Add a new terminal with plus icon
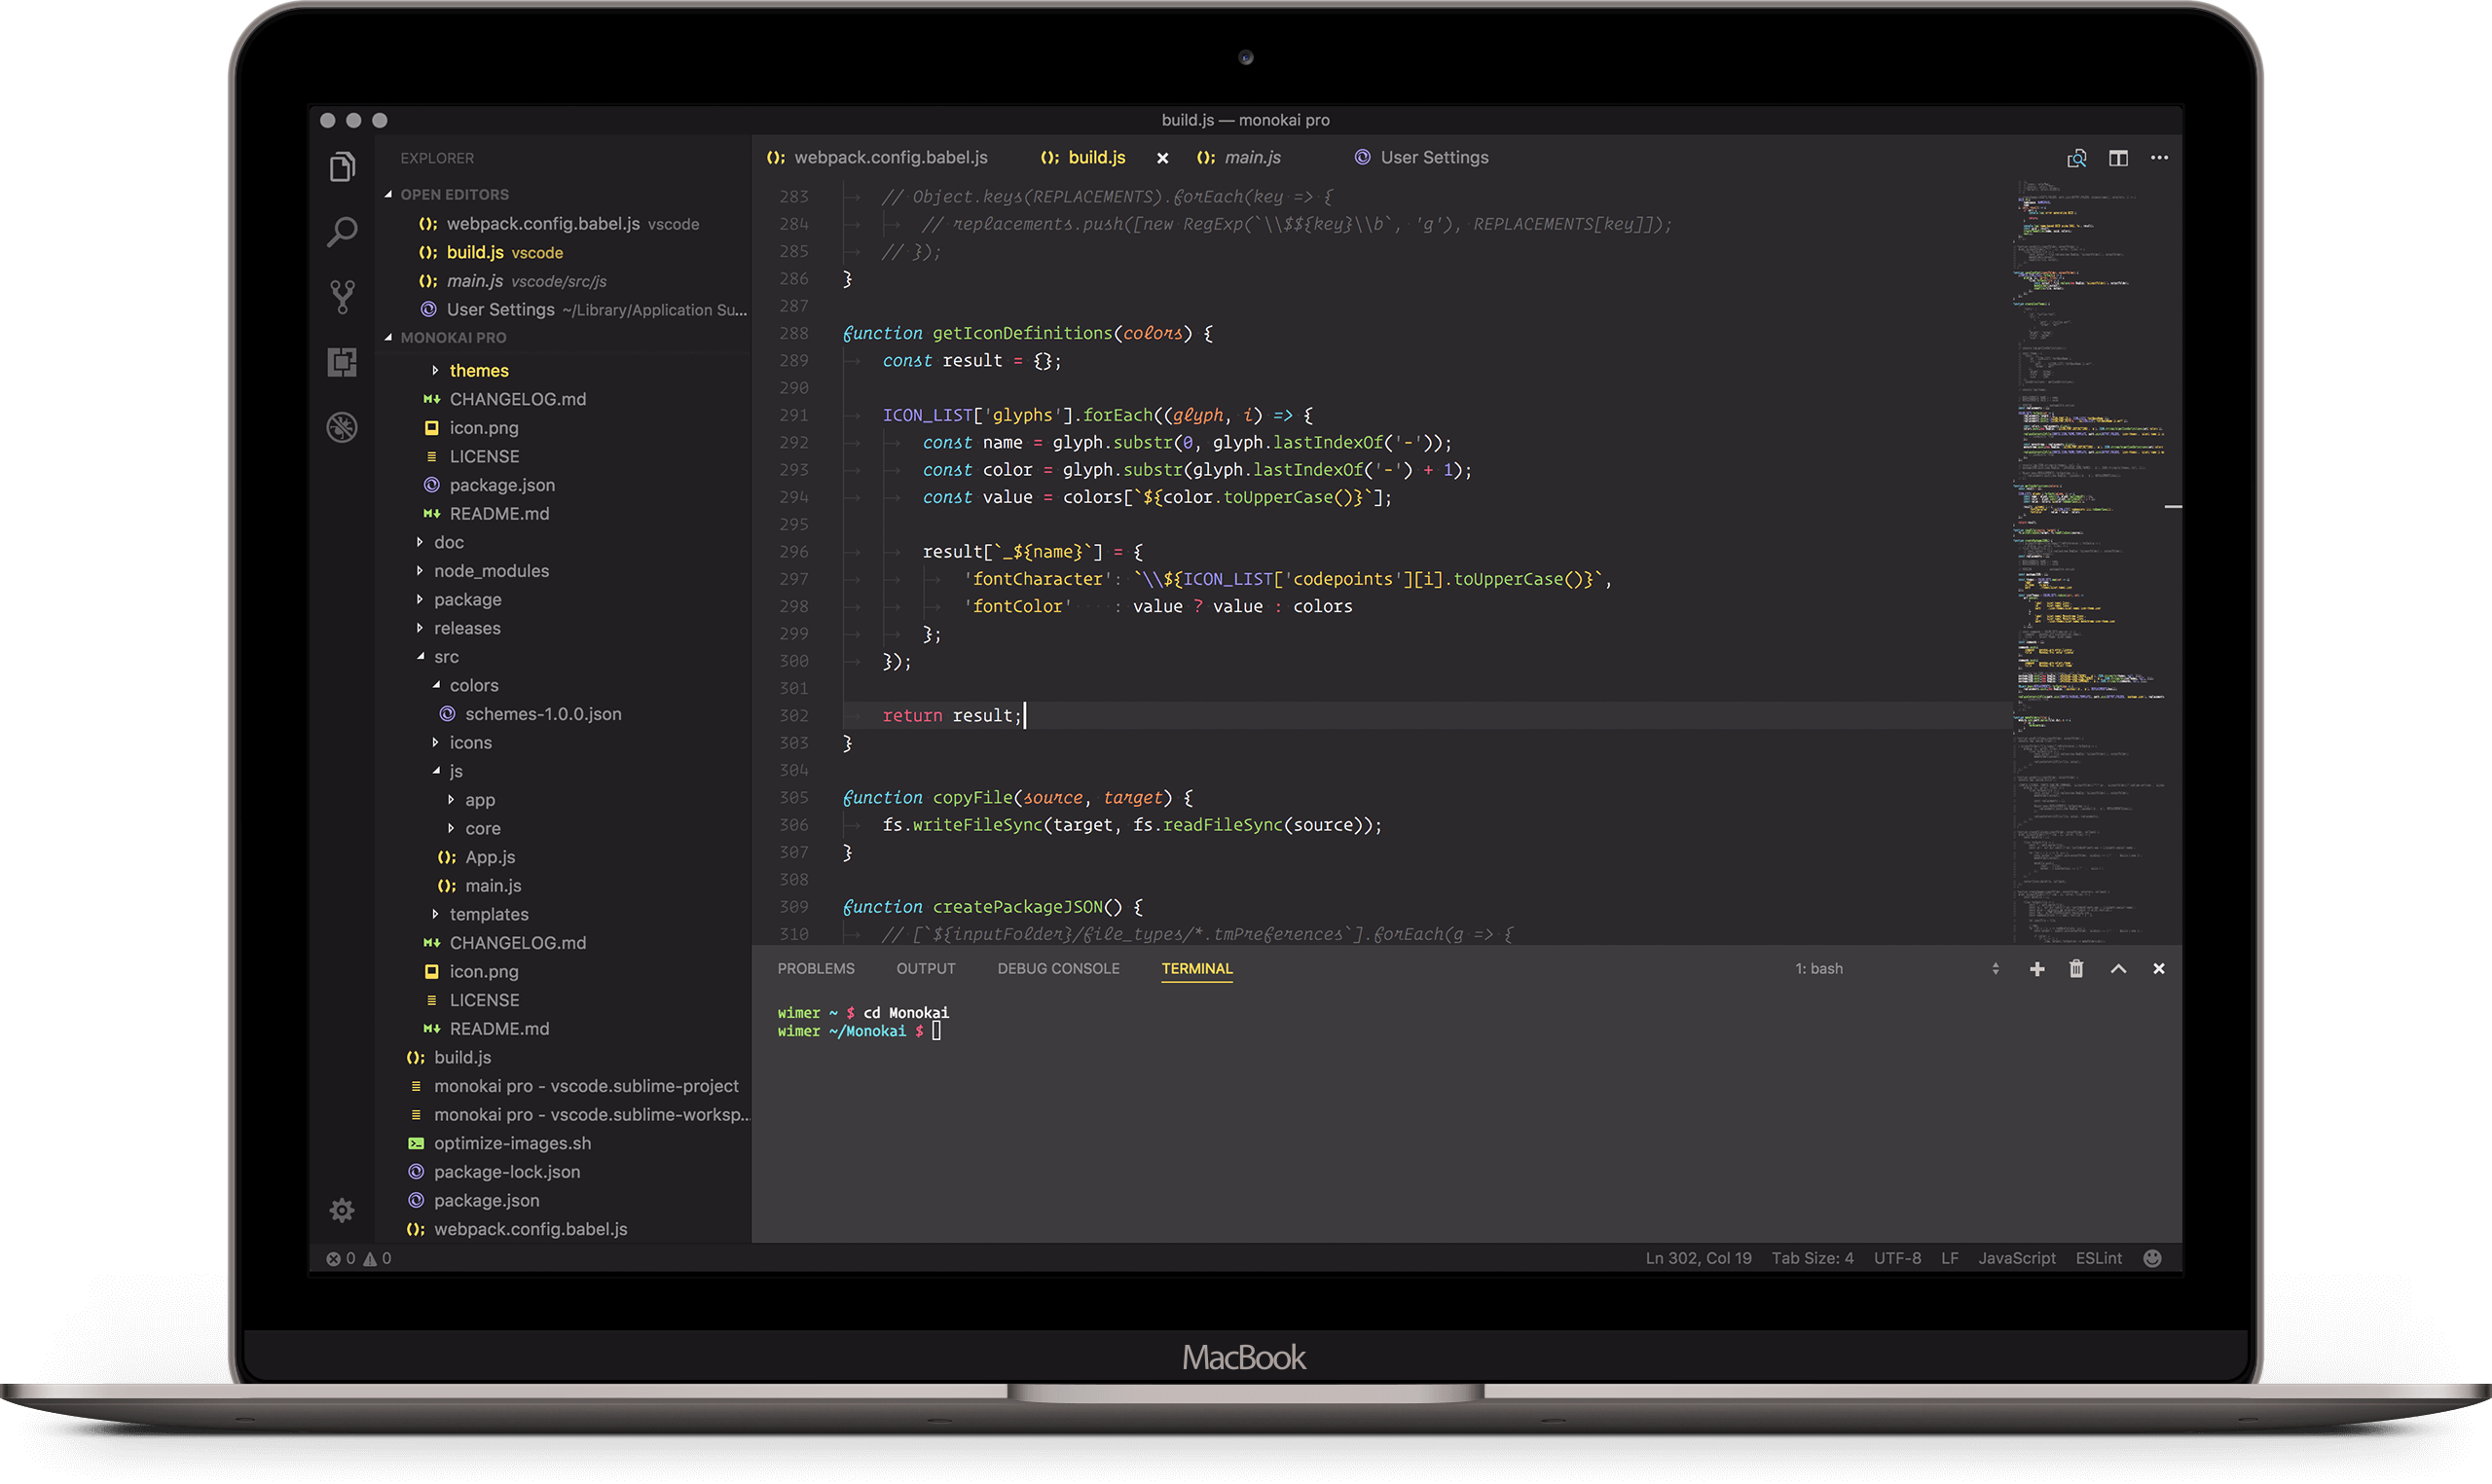 (x=2037, y=969)
